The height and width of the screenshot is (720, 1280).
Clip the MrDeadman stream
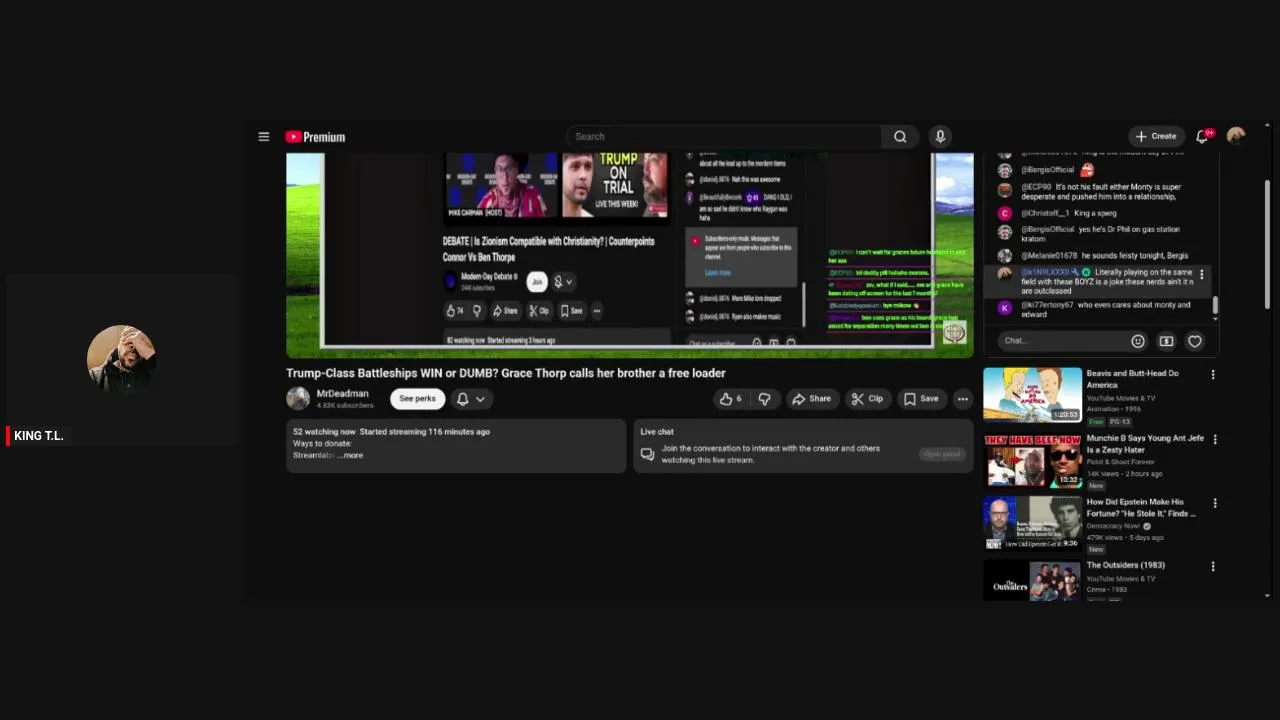(x=868, y=399)
